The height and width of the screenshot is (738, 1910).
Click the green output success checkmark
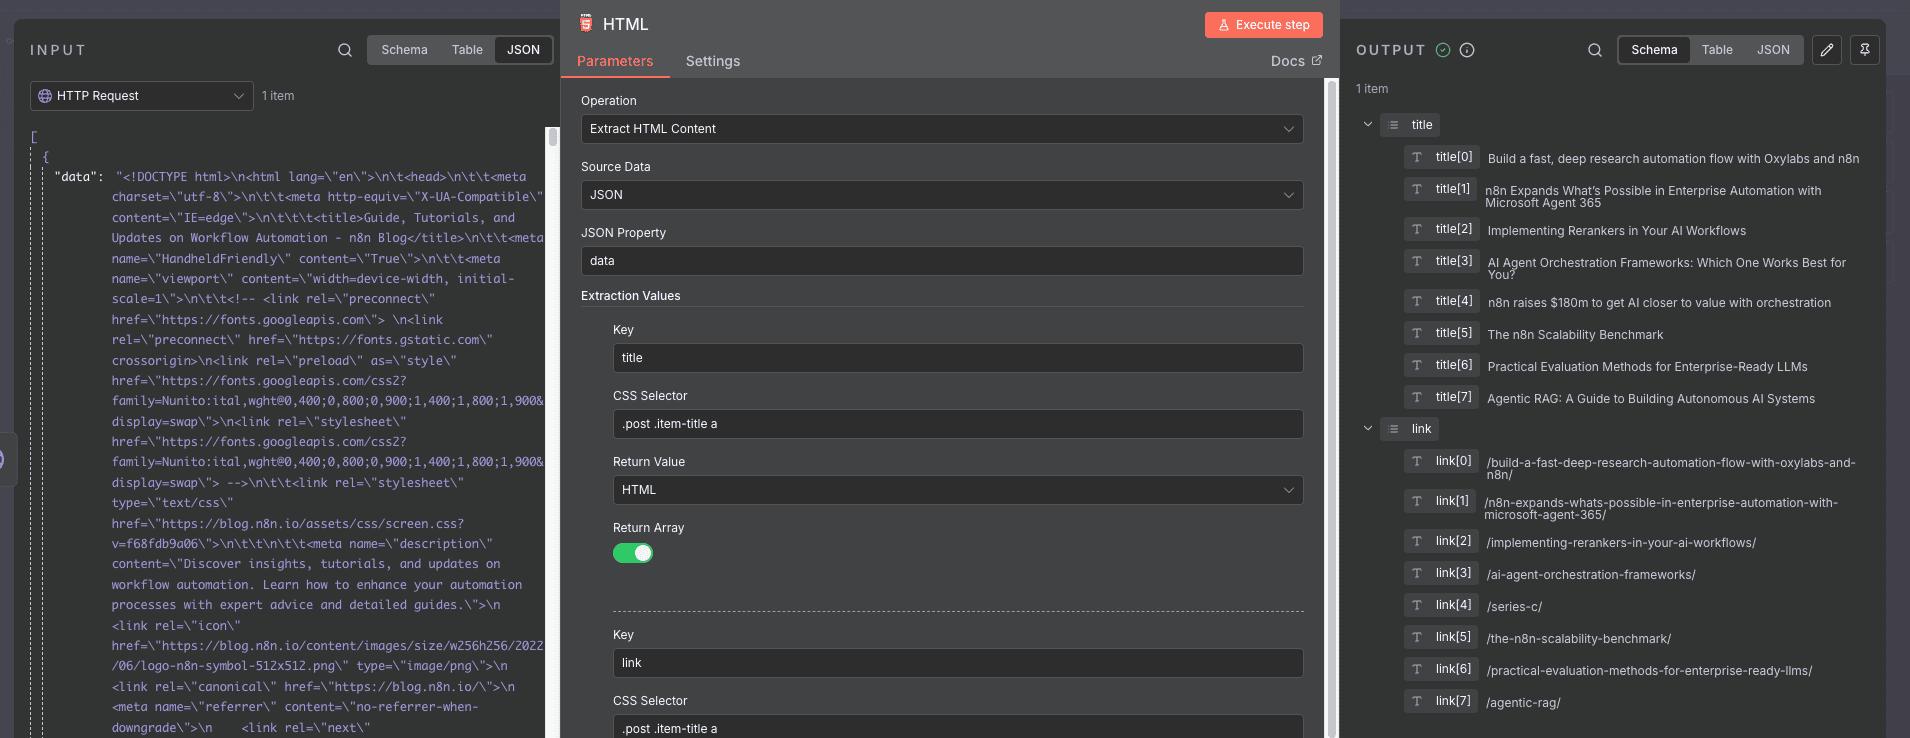[1443, 50]
